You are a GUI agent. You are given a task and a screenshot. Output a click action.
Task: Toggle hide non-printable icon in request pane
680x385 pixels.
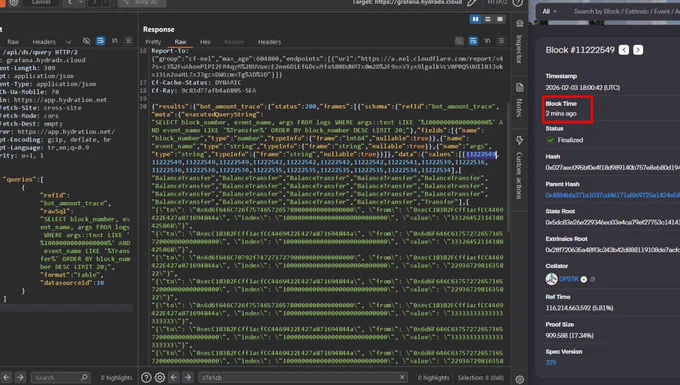(x=86, y=41)
